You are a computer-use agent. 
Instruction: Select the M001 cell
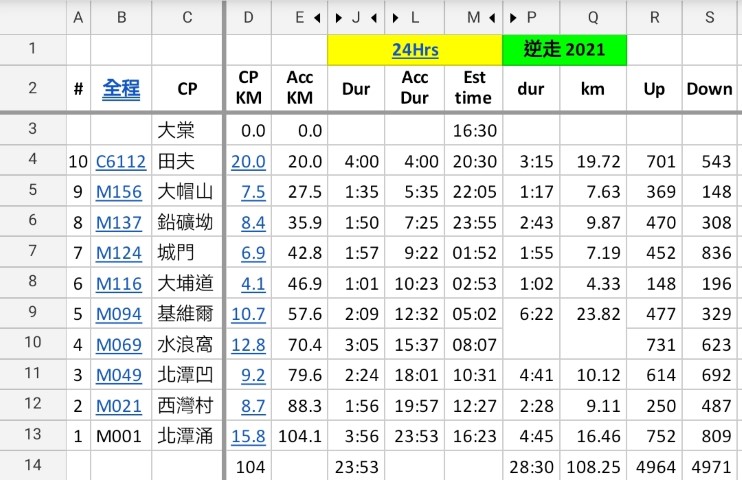pos(121,436)
